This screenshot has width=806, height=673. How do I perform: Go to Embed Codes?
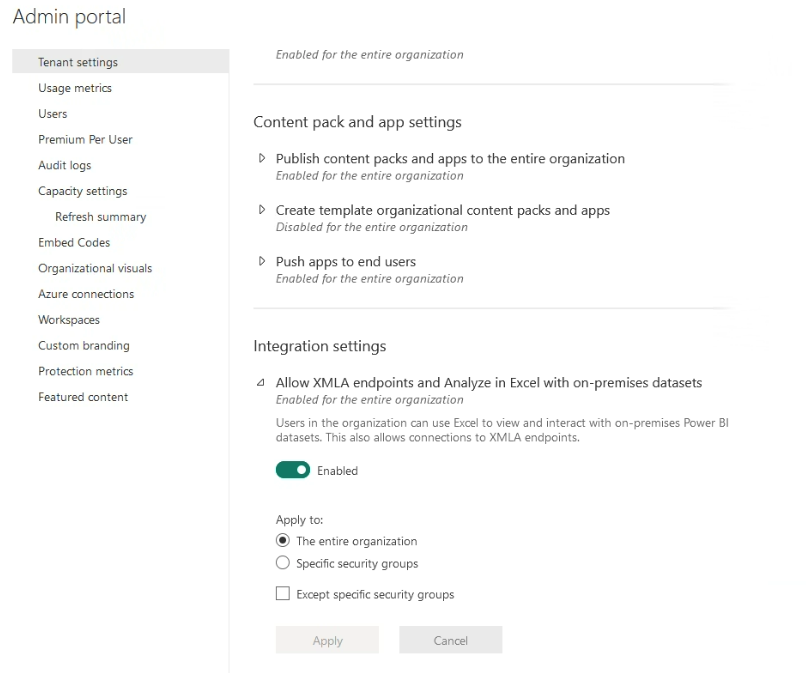point(74,242)
